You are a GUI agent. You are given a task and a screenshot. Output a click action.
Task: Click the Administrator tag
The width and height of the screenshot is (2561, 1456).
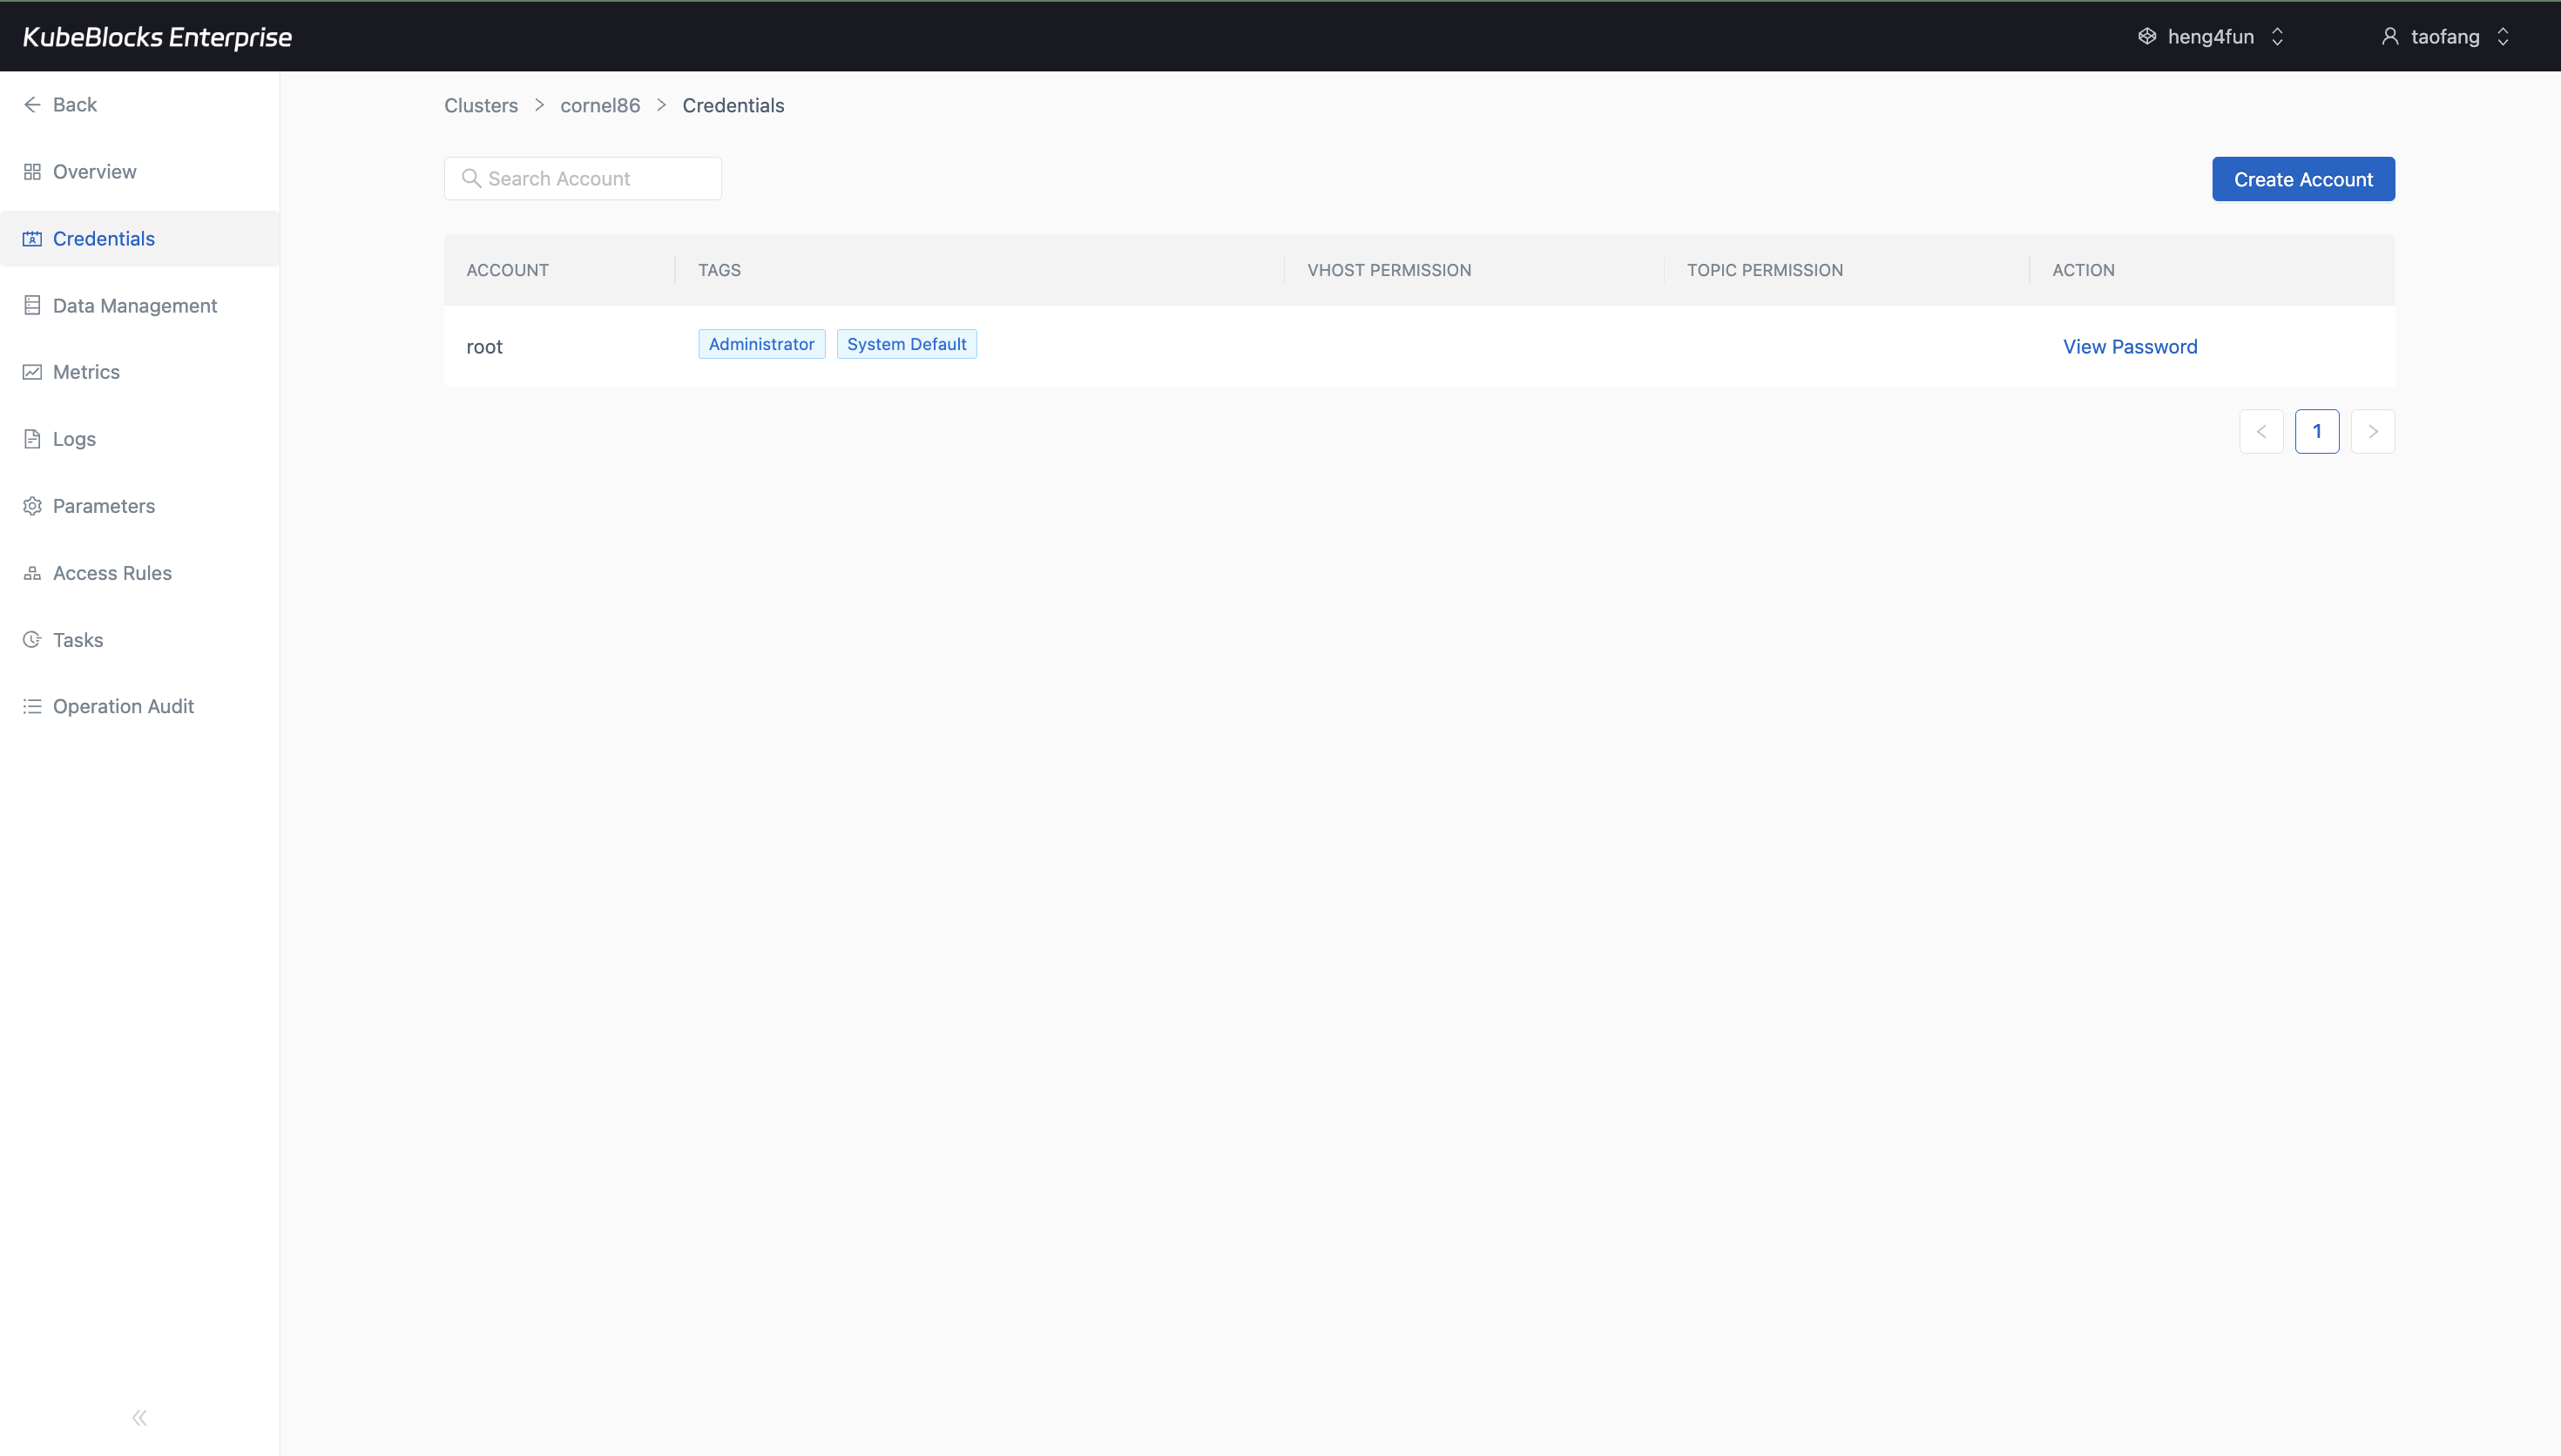(762, 344)
